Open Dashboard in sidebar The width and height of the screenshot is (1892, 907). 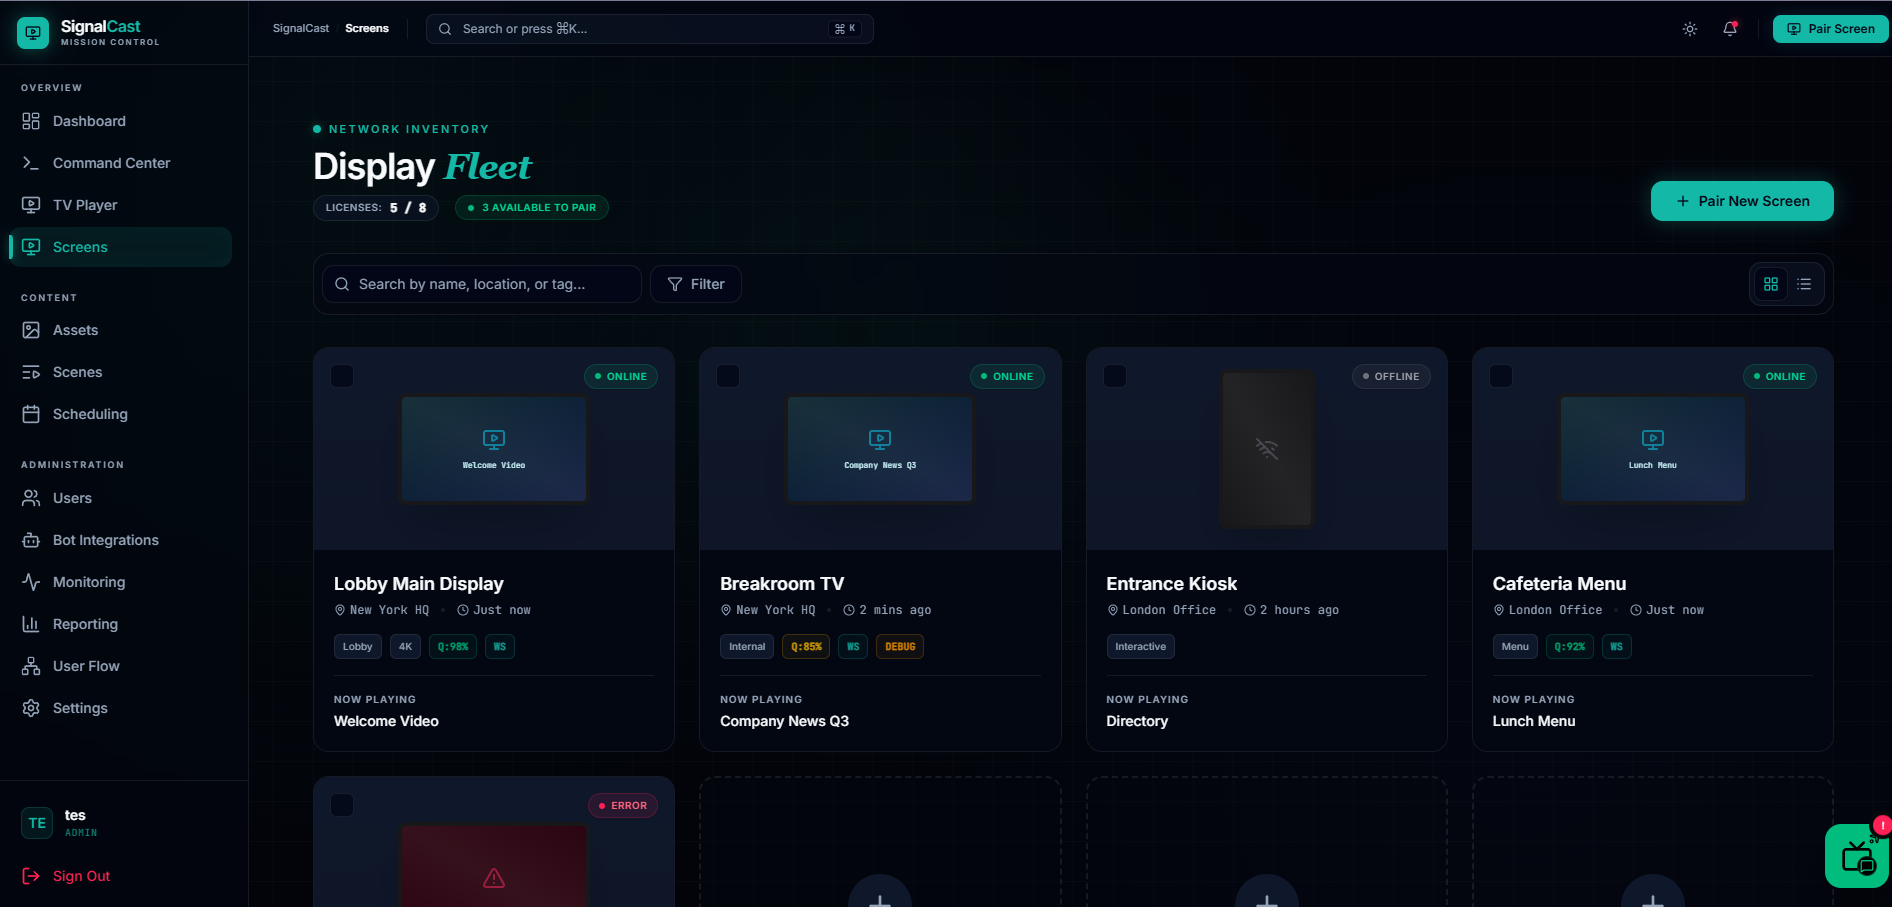(x=120, y=121)
